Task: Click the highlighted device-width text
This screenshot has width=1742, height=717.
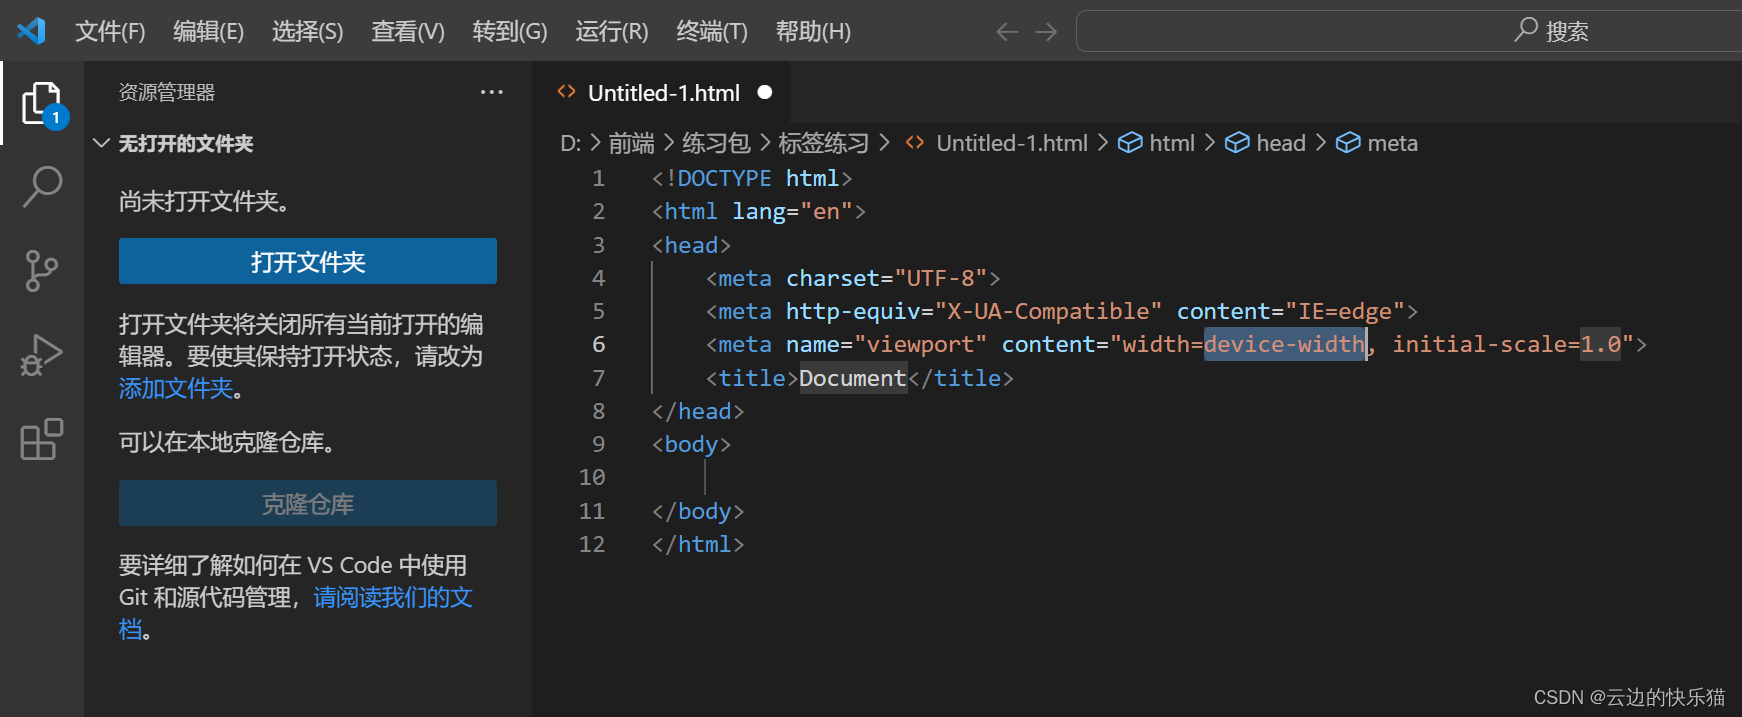Action: click(x=1284, y=344)
